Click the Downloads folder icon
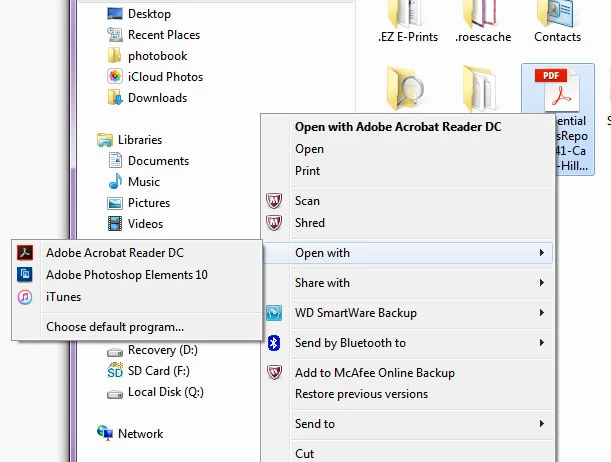Image resolution: width=611 pixels, height=462 pixels. point(115,97)
